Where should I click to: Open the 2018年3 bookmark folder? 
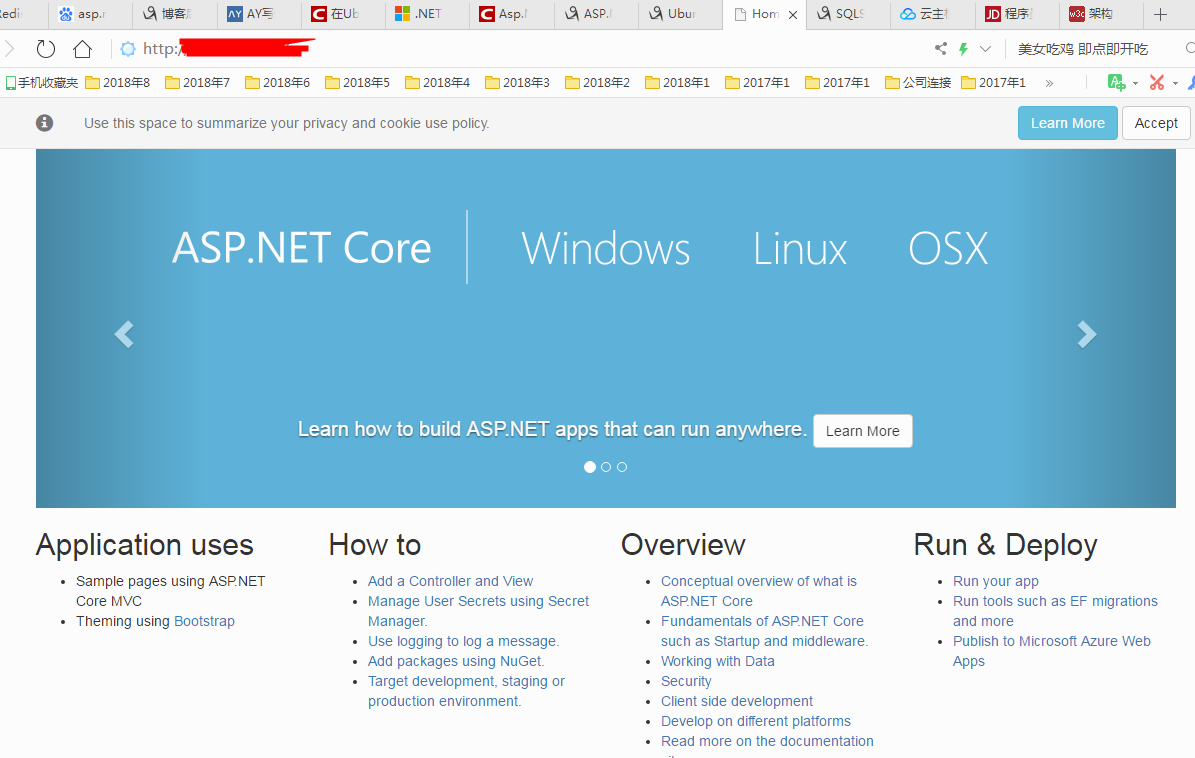(517, 82)
